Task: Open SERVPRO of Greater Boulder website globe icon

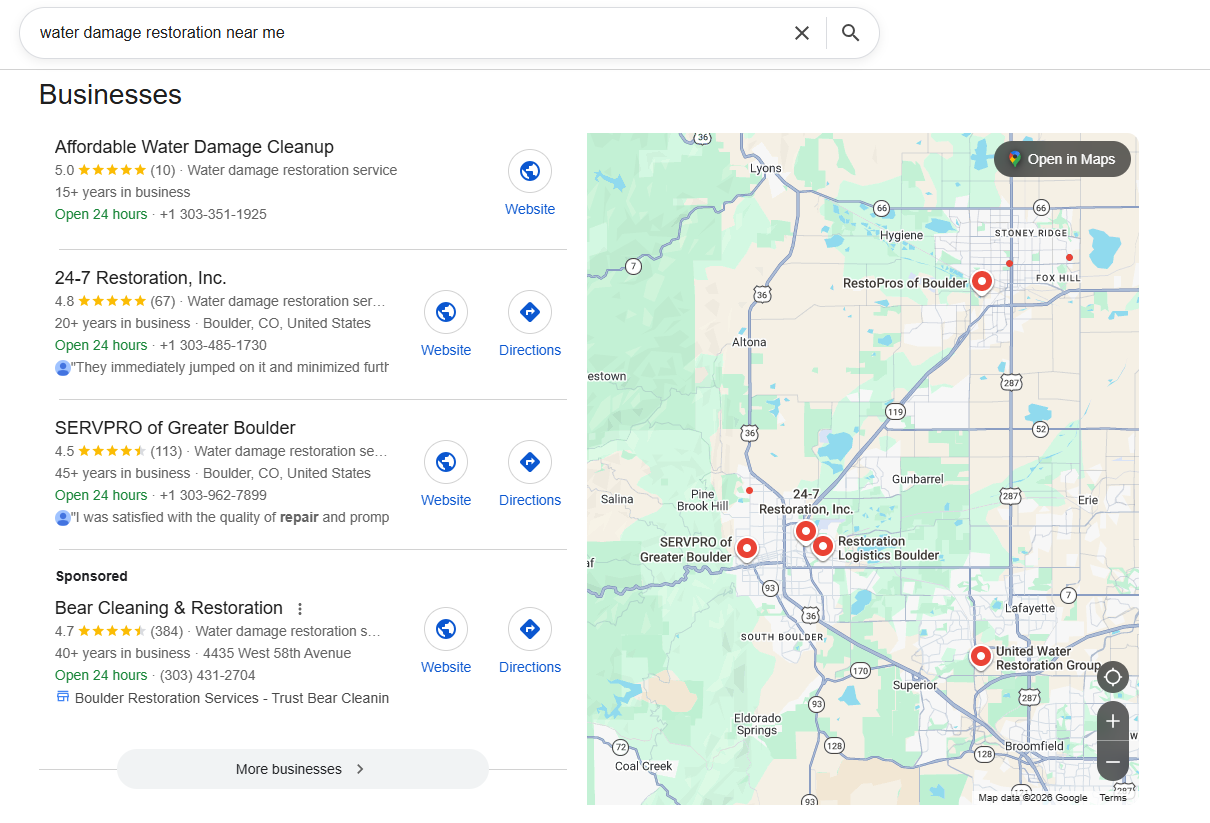Action: pyautogui.click(x=446, y=462)
